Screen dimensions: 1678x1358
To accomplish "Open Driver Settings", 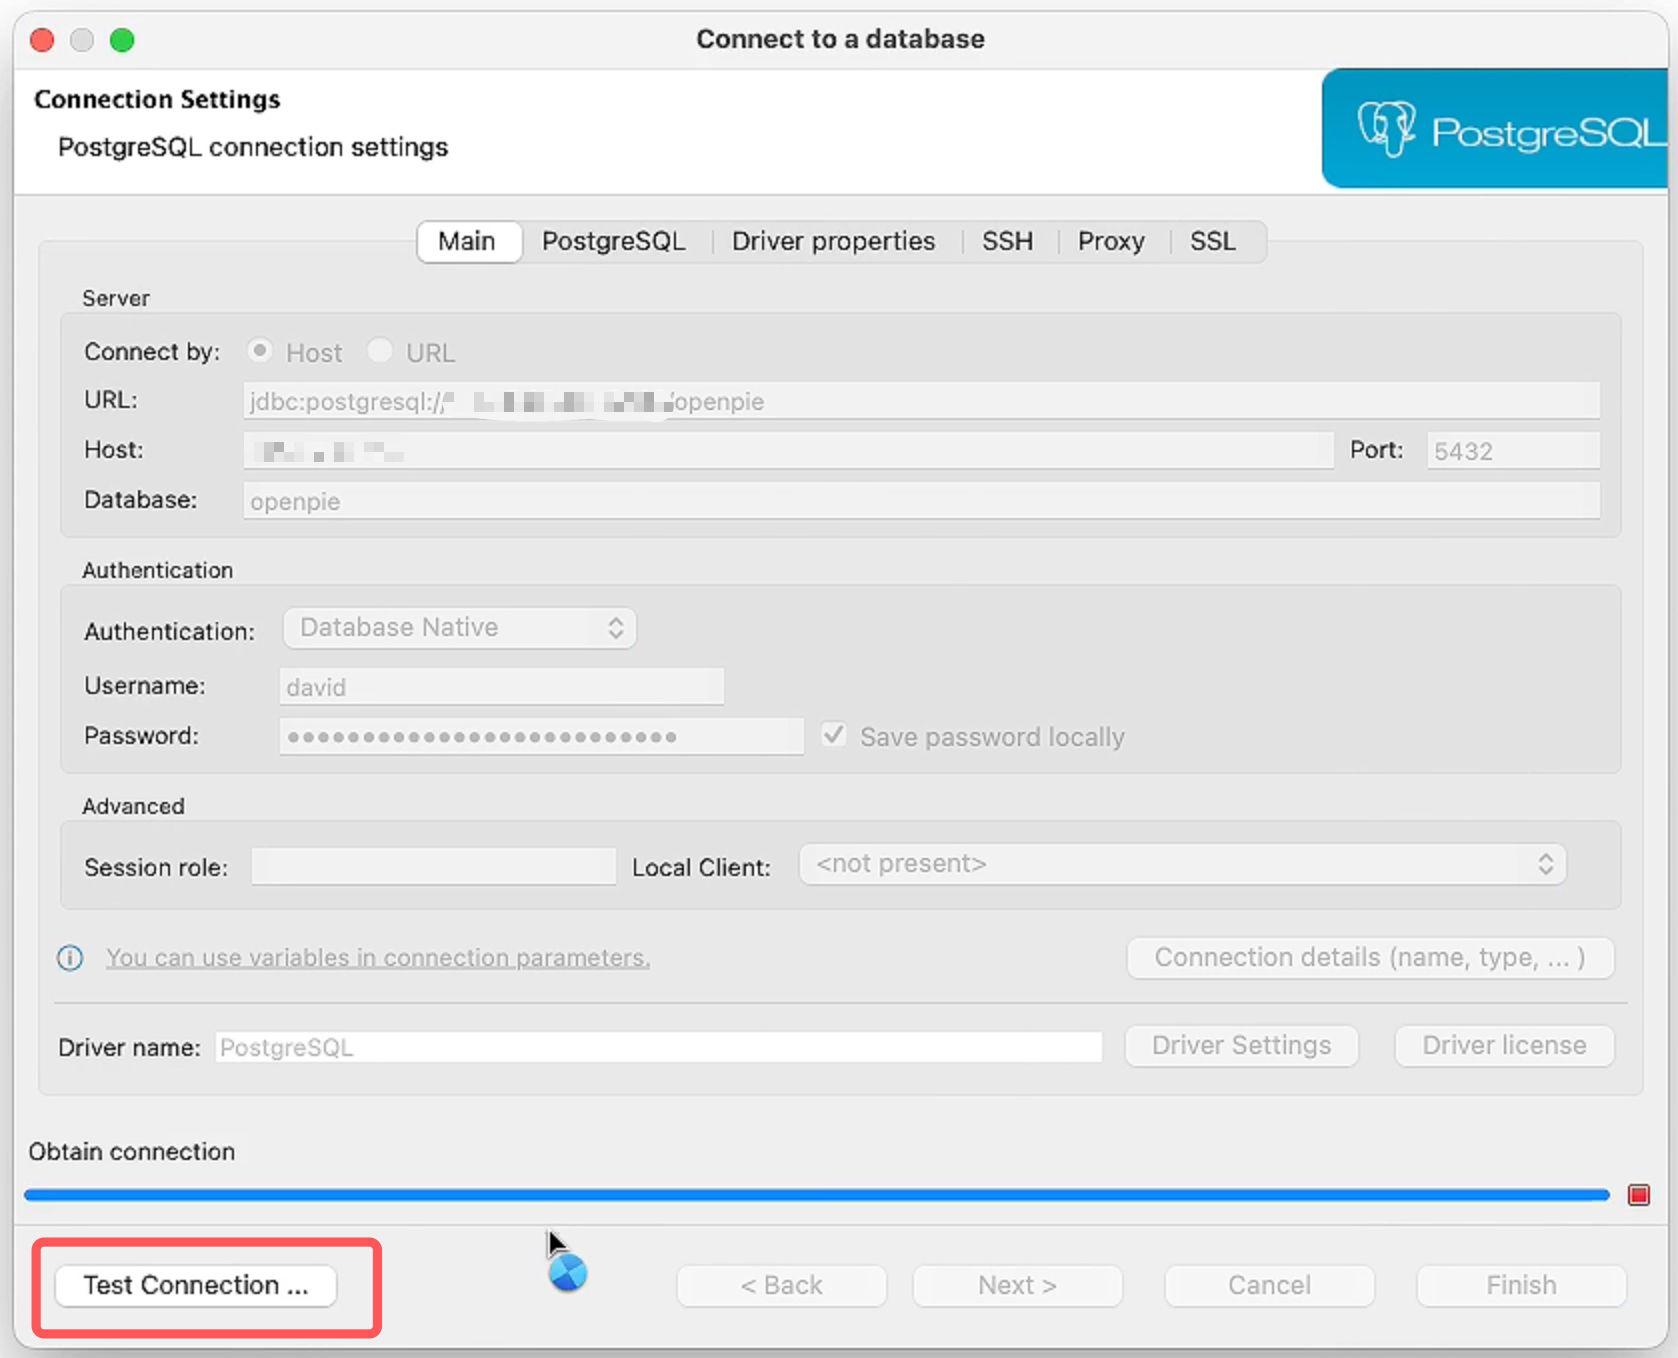I will tap(1241, 1046).
